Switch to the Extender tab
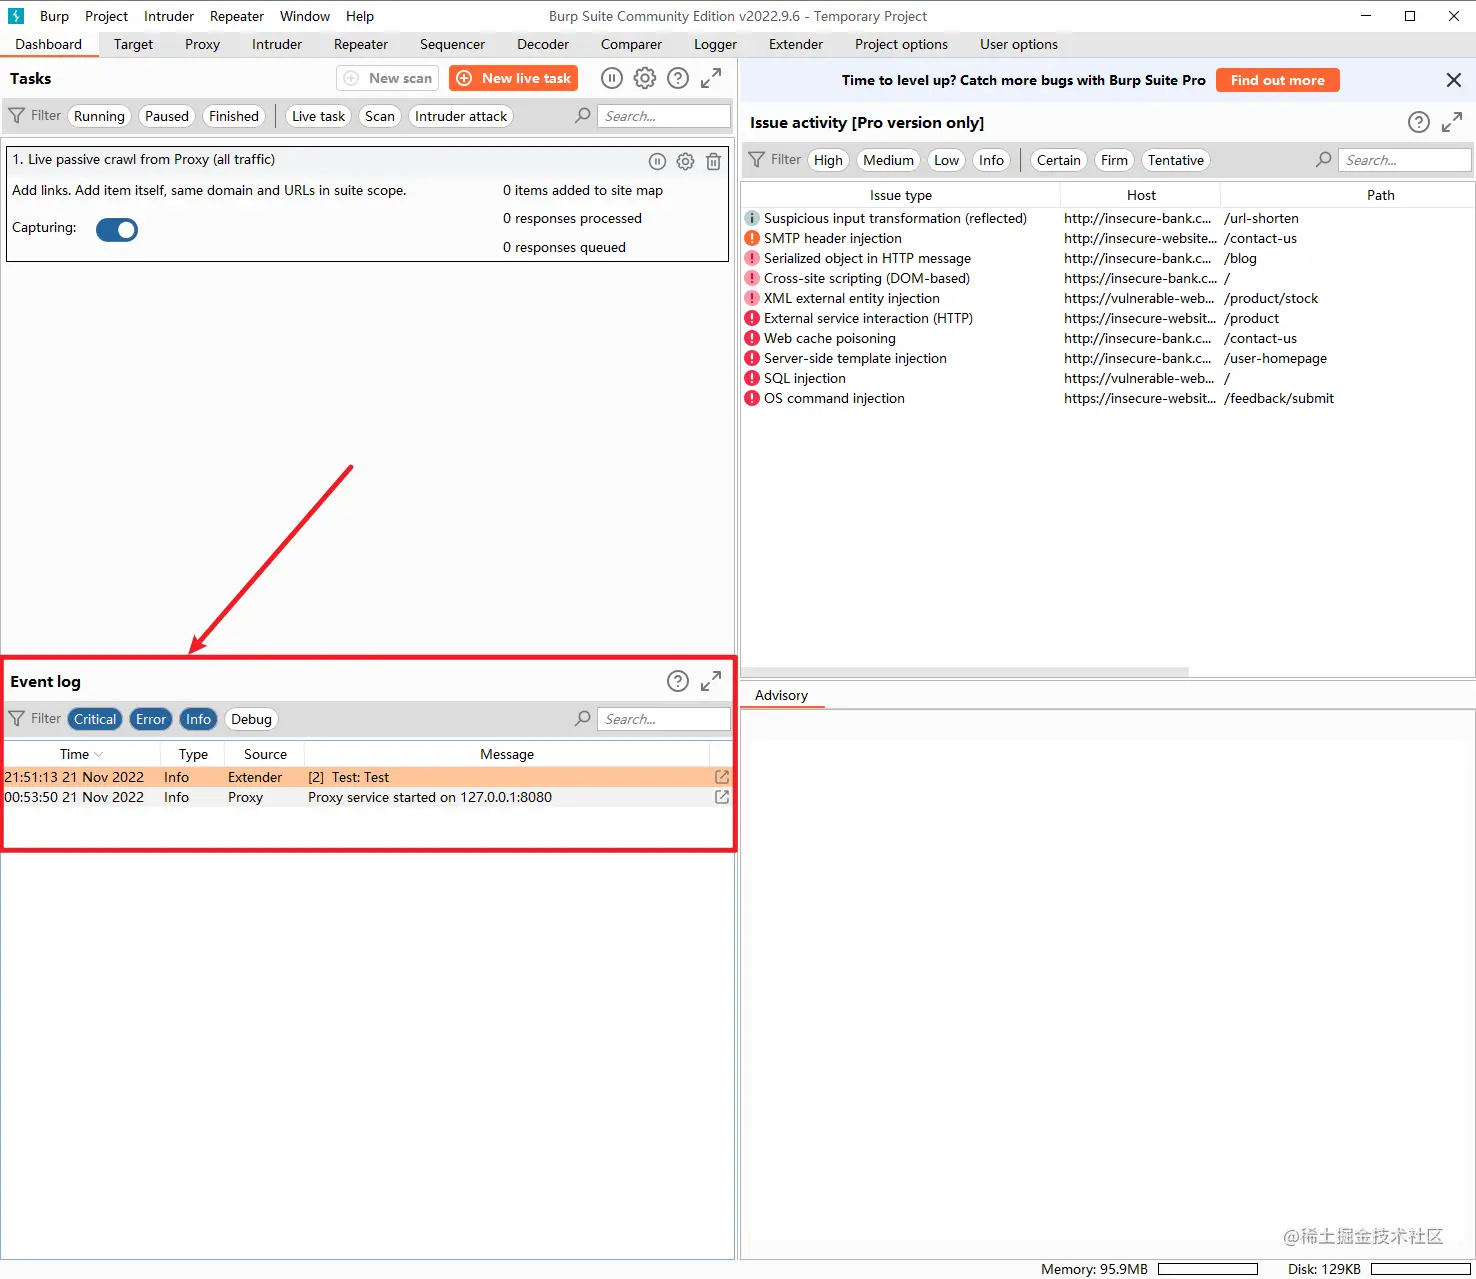Viewport: 1476px width, 1279px height. (x=796, y=44)
